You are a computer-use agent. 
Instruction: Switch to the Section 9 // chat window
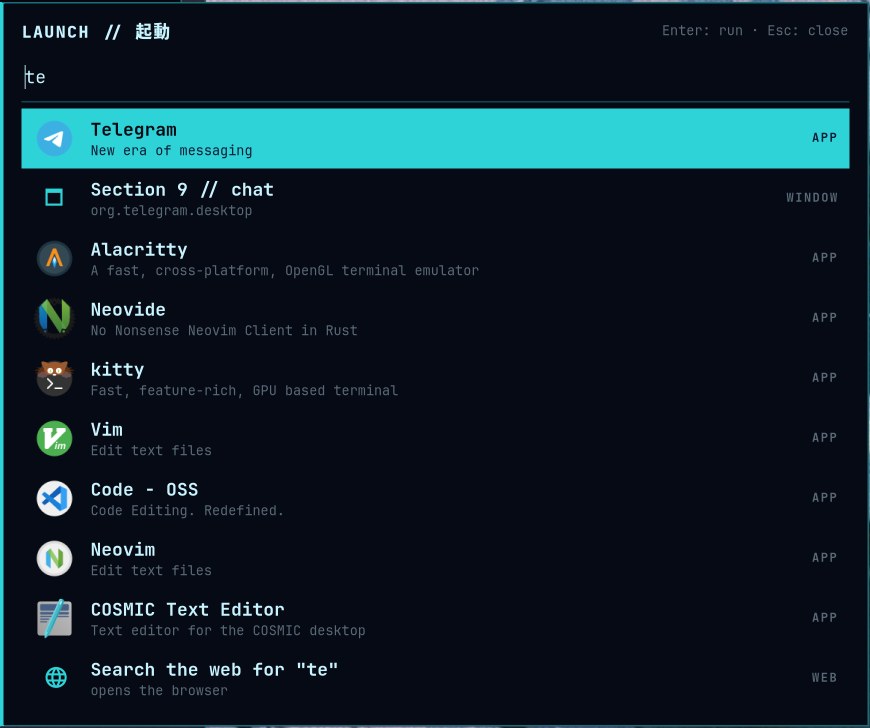pos(435,198)
